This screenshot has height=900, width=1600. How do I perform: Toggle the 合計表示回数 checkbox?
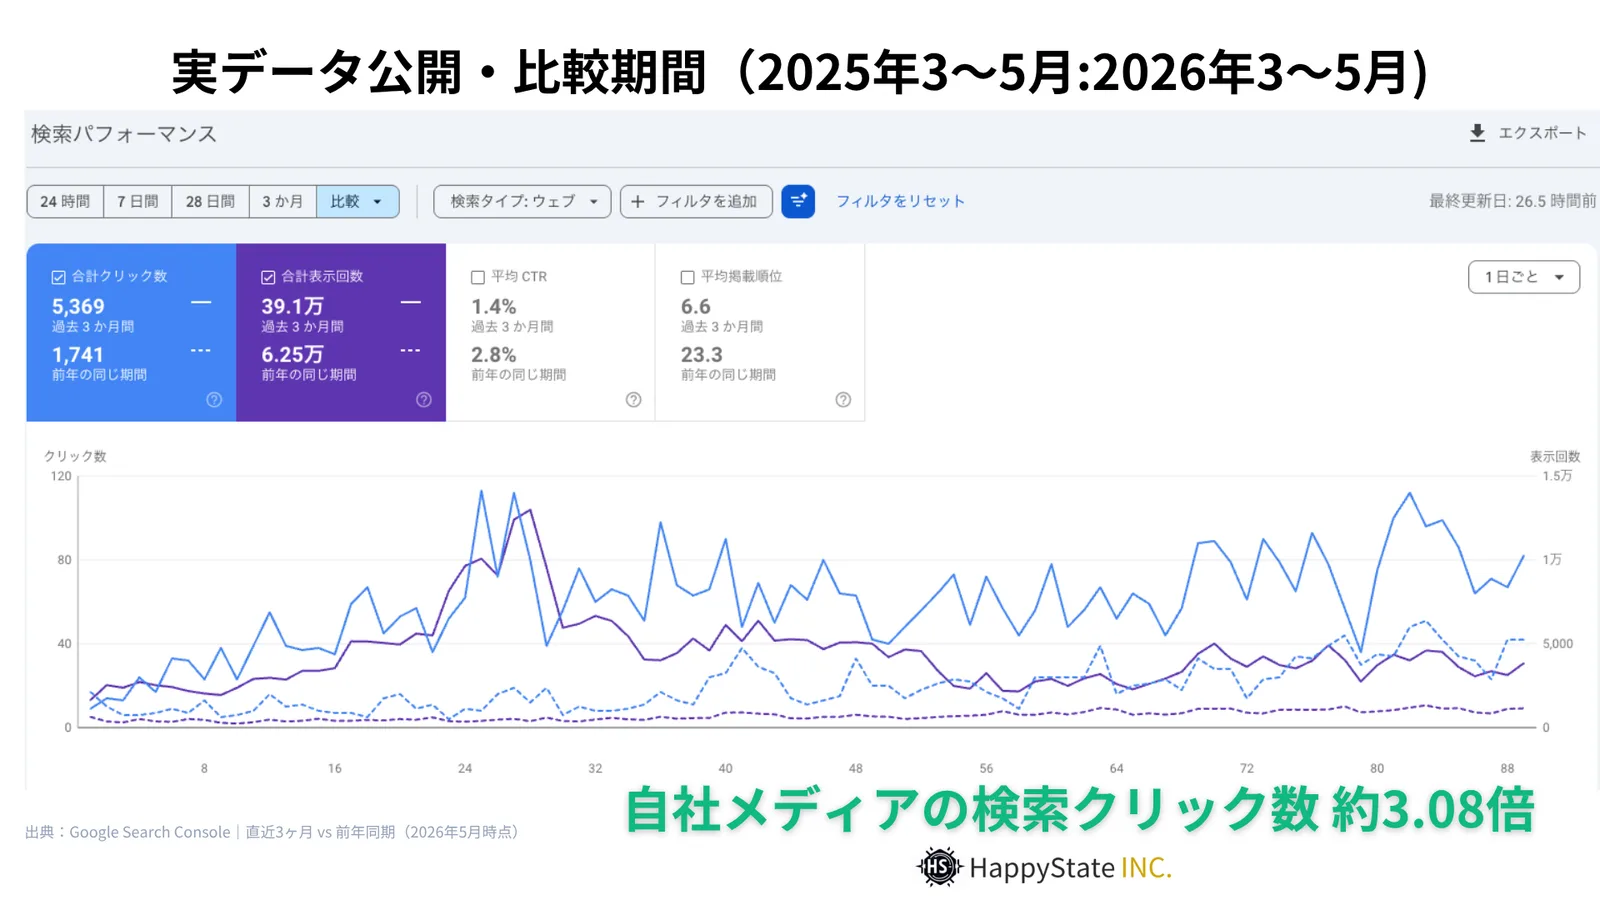(268, 277)
